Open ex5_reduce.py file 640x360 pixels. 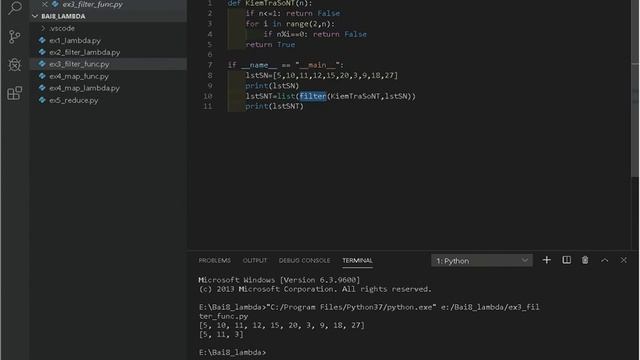click(x=73, y=100)
